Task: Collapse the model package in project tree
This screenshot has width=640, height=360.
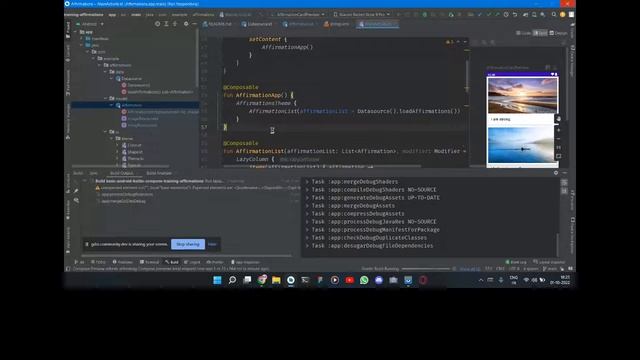Action: click(x=106, y=98)
